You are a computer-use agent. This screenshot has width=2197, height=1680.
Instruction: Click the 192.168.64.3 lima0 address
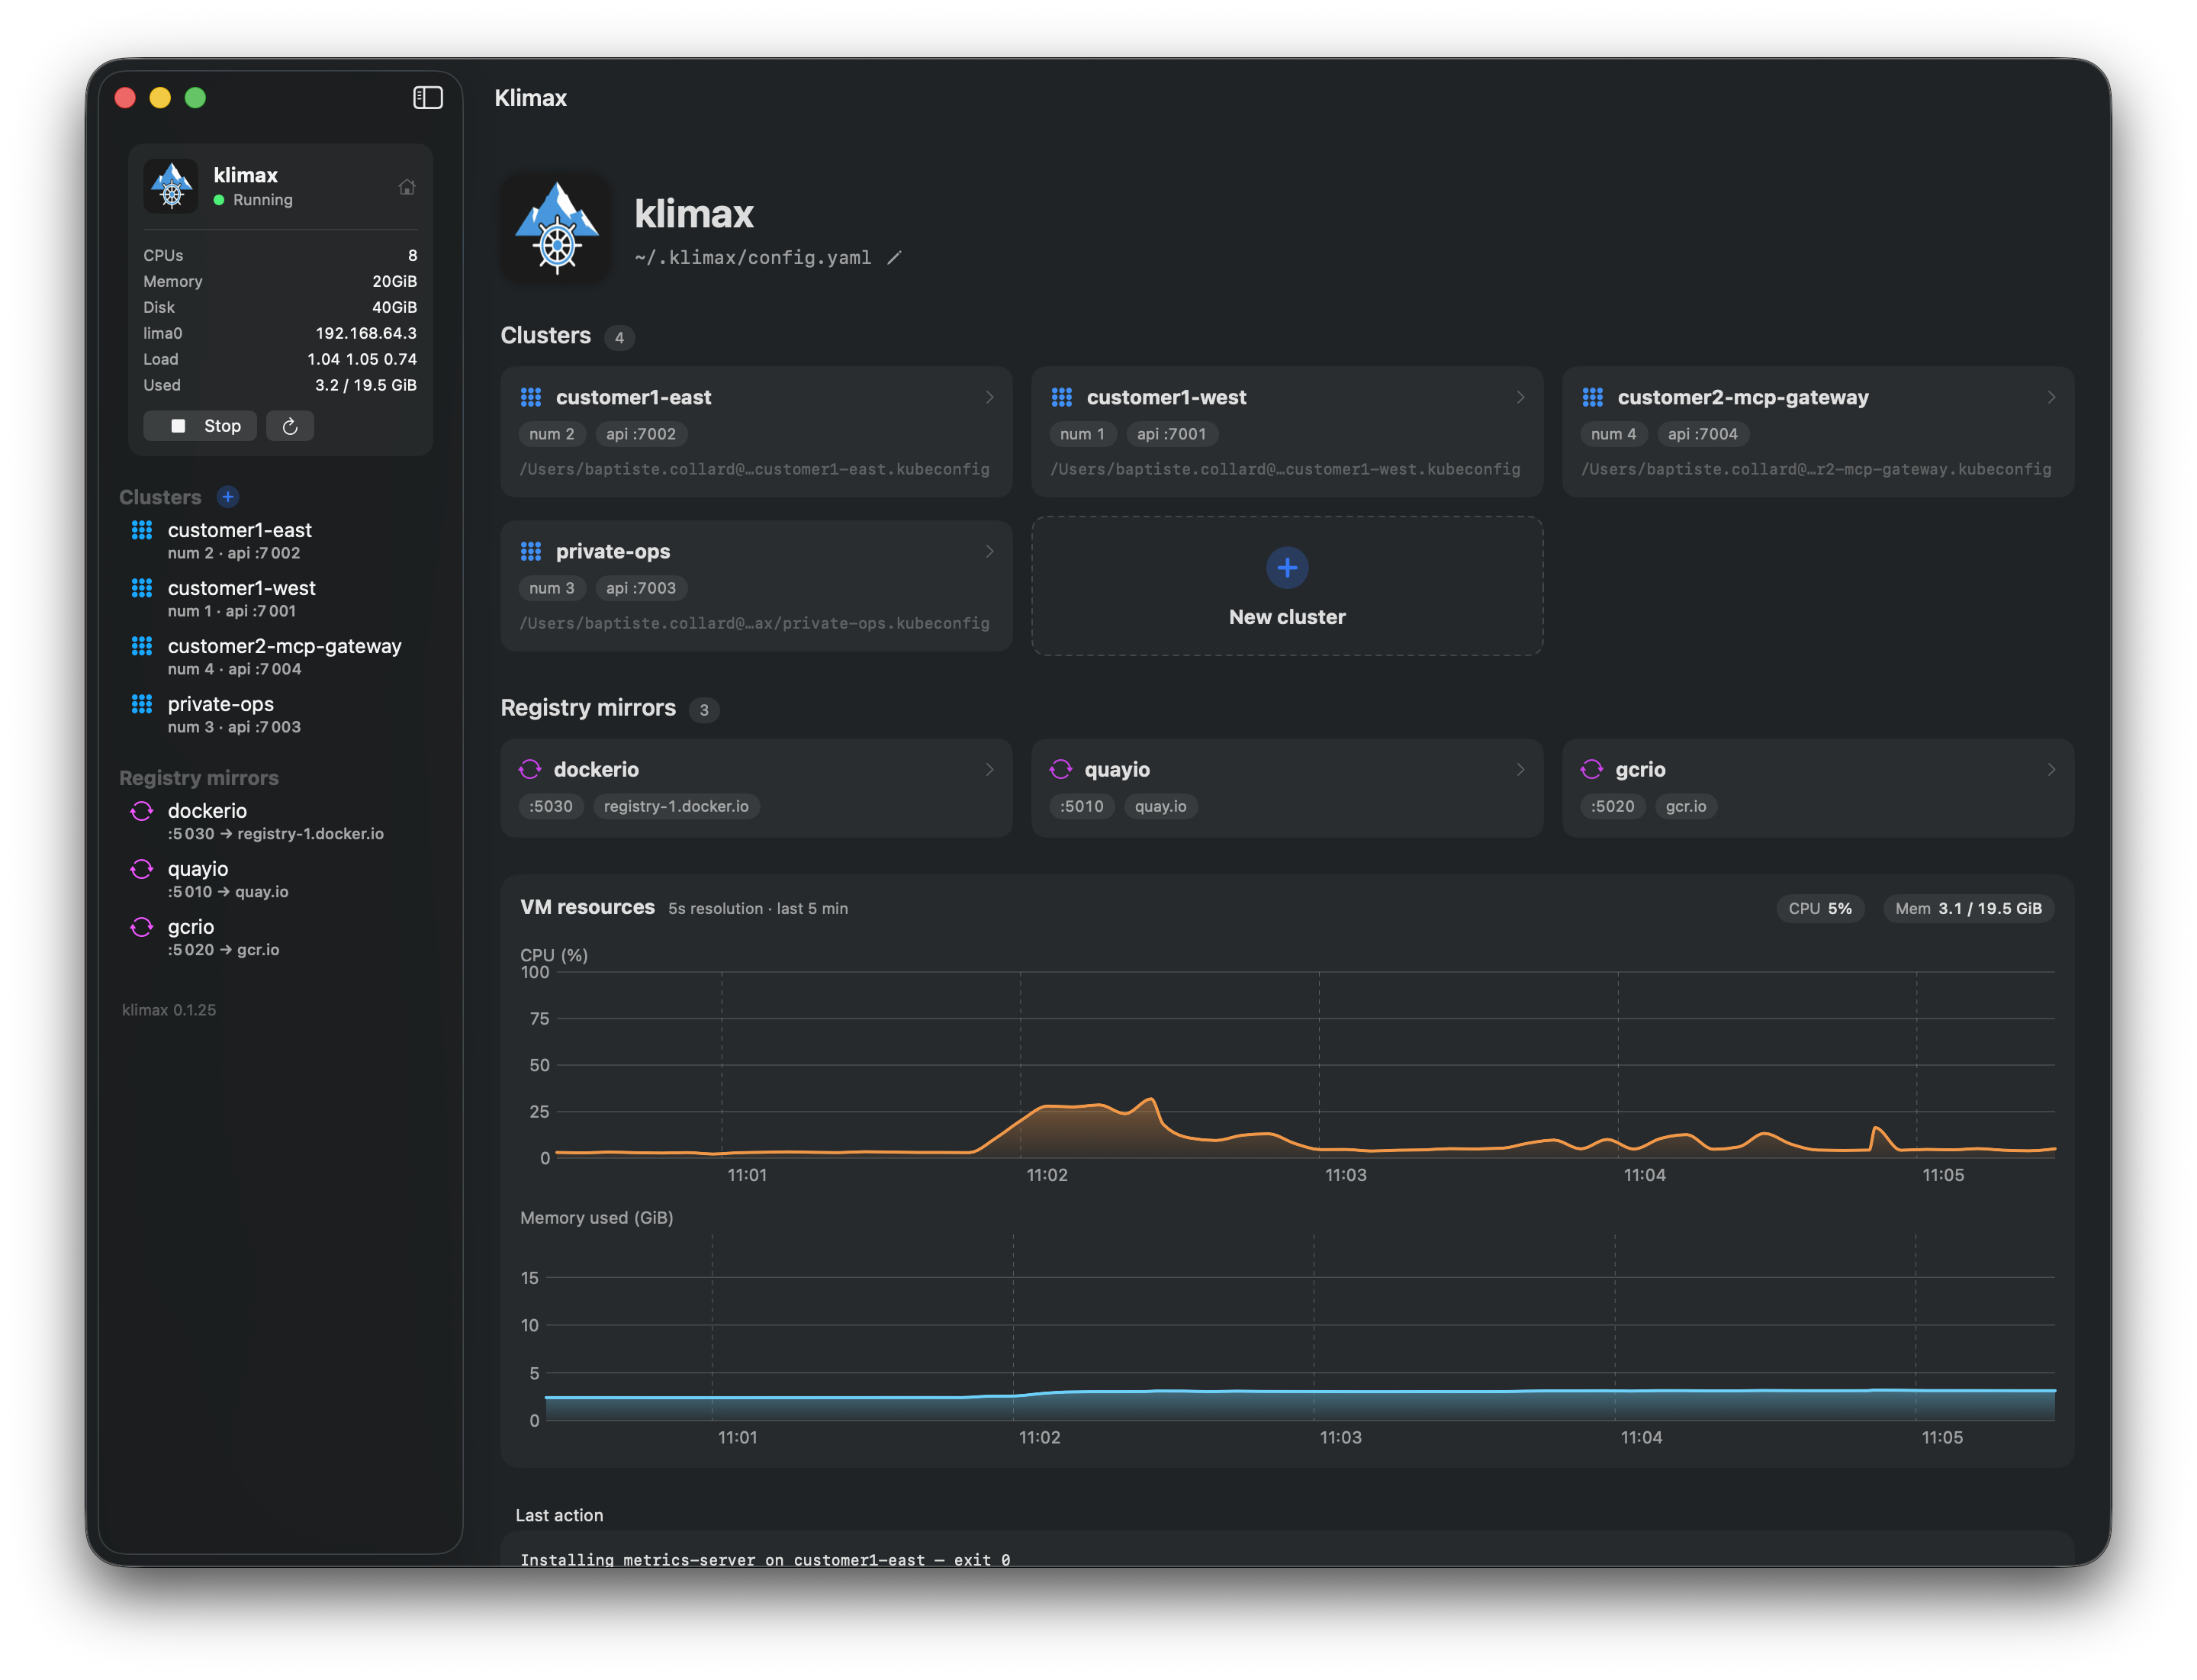(366, 333)
